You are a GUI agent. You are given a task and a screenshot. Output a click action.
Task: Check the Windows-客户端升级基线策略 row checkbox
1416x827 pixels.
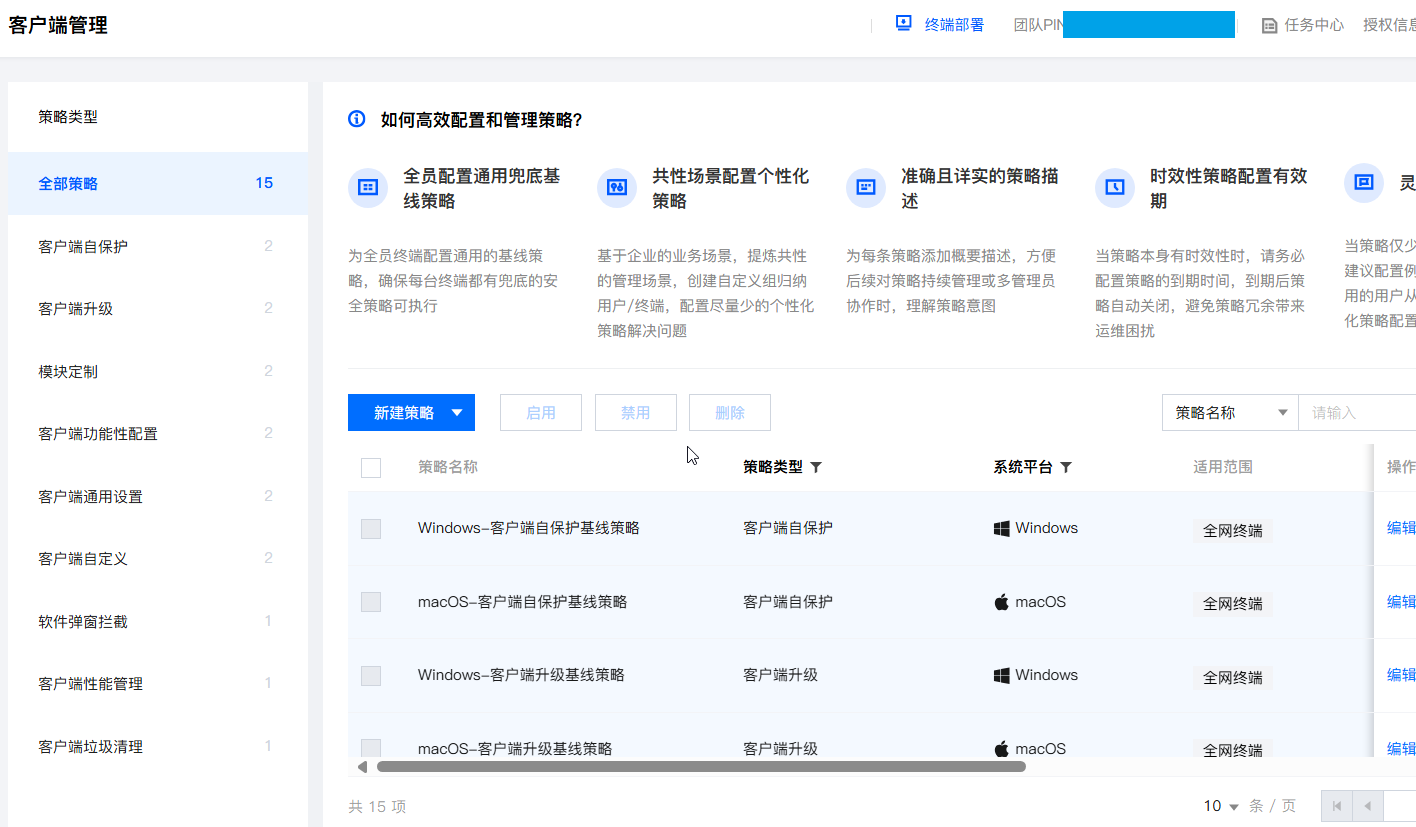tap(371, 676)
